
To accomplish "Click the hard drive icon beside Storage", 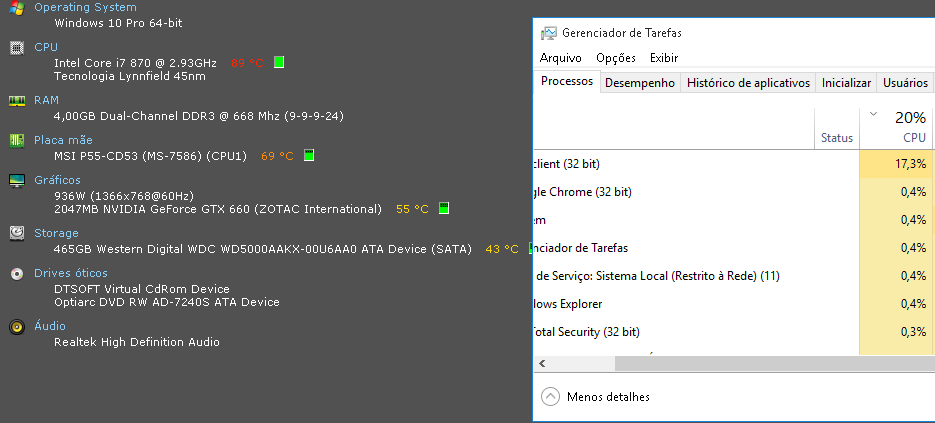I will point(17,233).
